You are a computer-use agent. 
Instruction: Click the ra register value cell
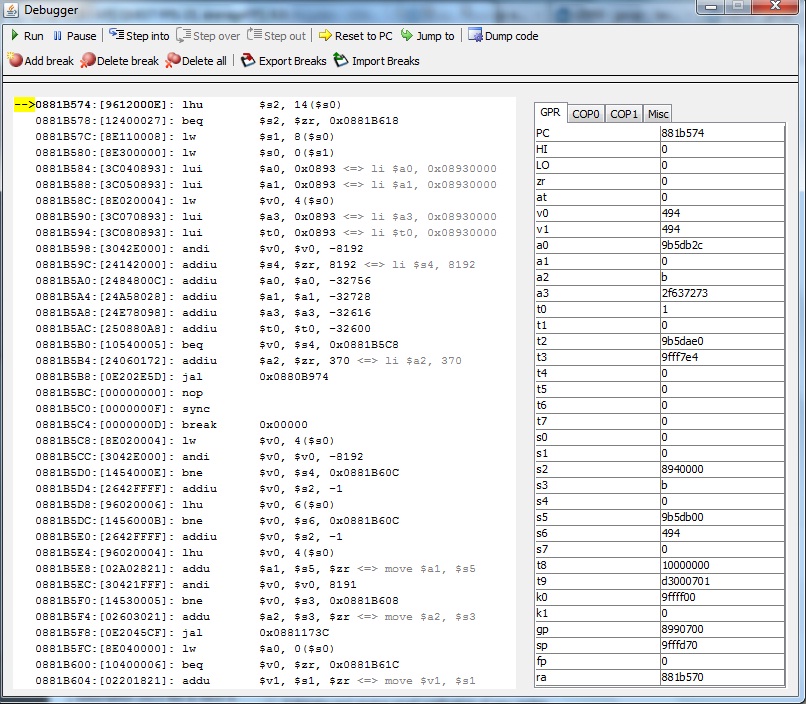click(721, 677)
